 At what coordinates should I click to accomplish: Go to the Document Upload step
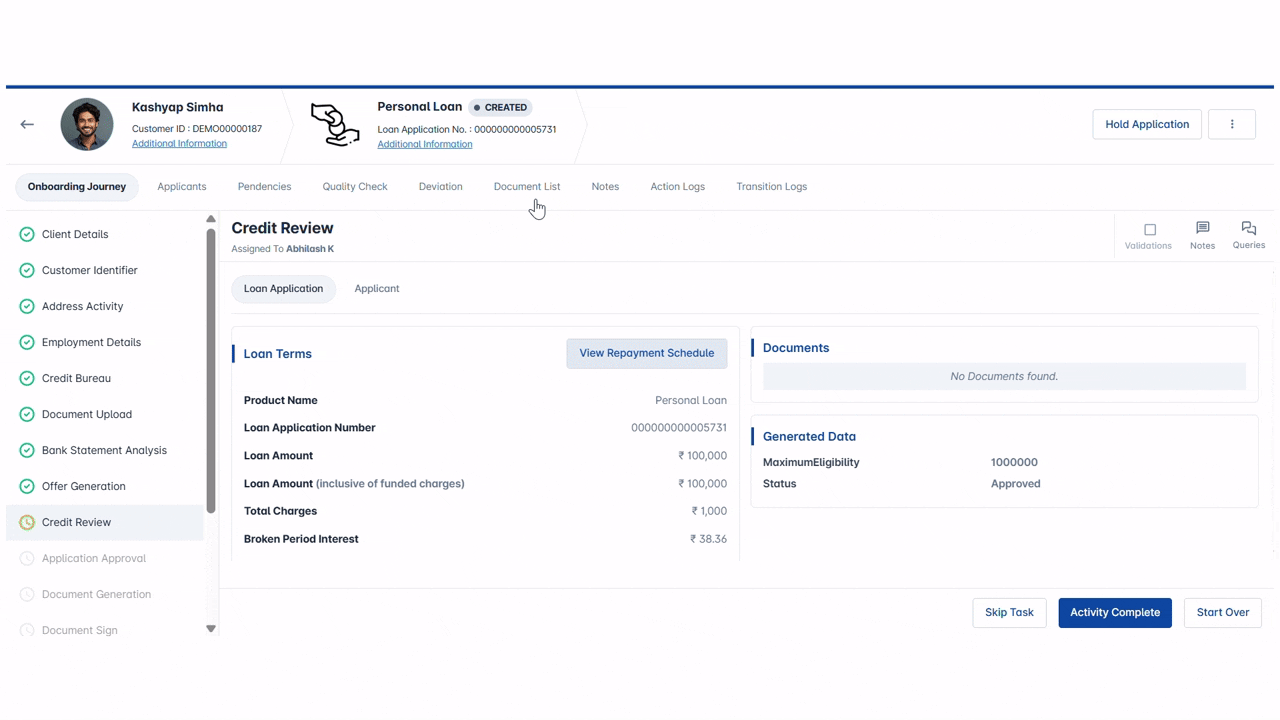105,414
